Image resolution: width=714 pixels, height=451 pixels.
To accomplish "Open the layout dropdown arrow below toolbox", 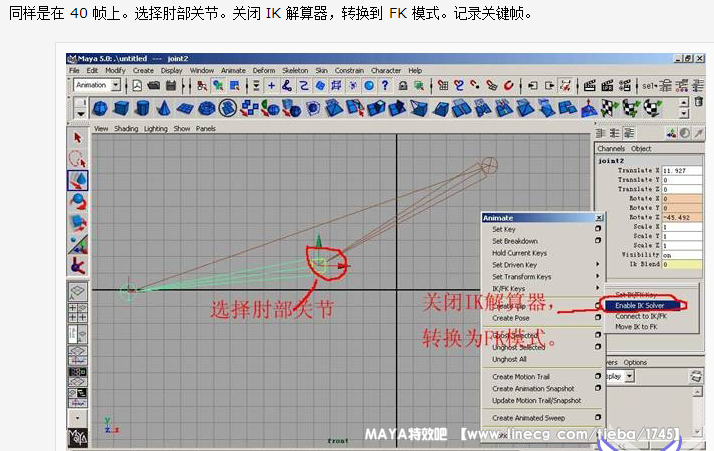I will coord(77,417).
